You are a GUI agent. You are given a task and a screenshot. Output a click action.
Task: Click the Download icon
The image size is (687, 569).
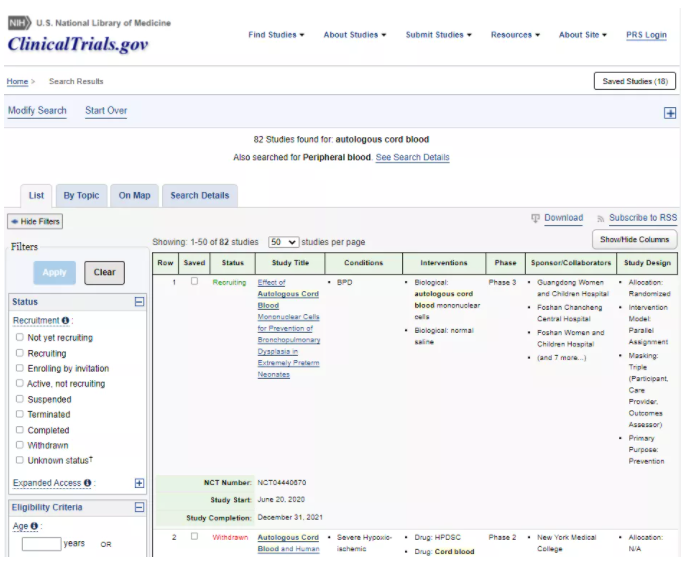click(x=535, y=218)
